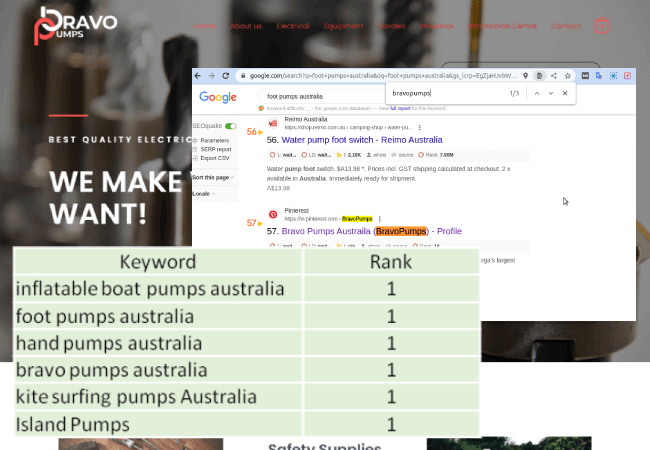Close the find-in-page bar
Screen dimensions: 650x450
point(565,93)
